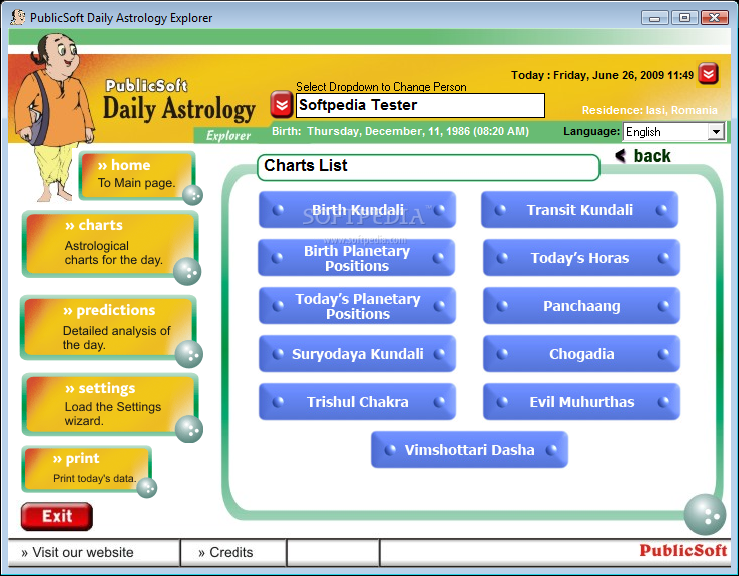Viewport: 739px width, 576px height.
Task: Open Today's Horas chart
Action: click(581, 258)
